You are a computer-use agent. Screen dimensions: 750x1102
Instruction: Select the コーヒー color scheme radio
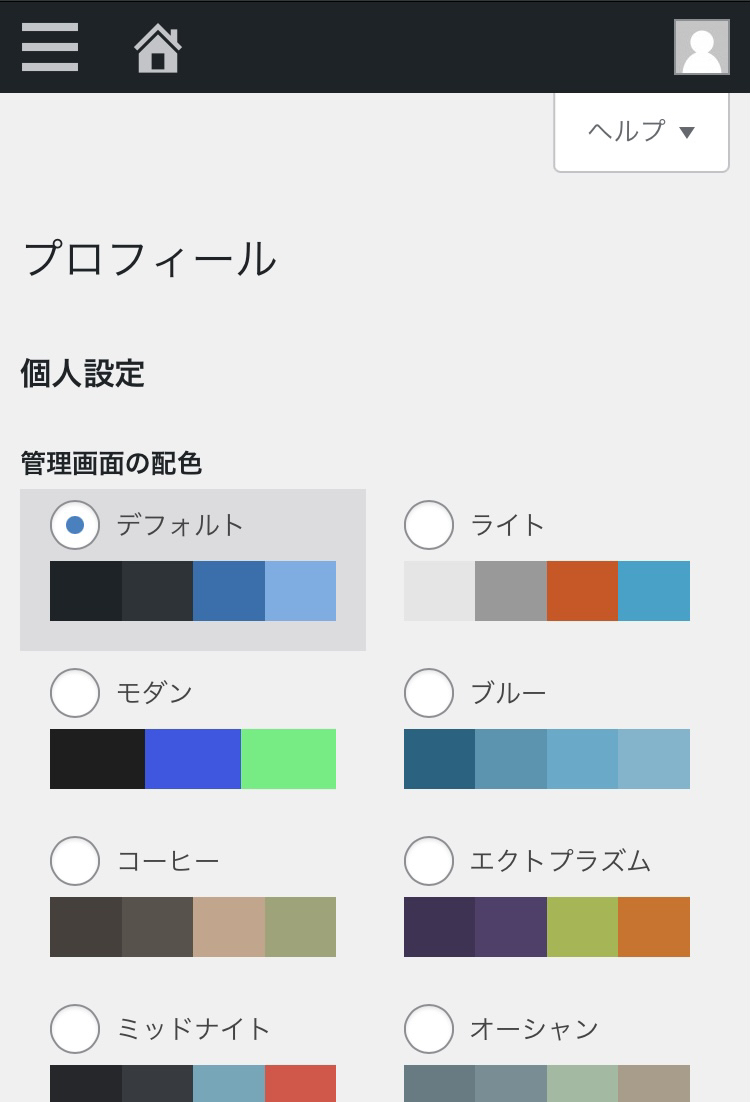tap(75, 861)
